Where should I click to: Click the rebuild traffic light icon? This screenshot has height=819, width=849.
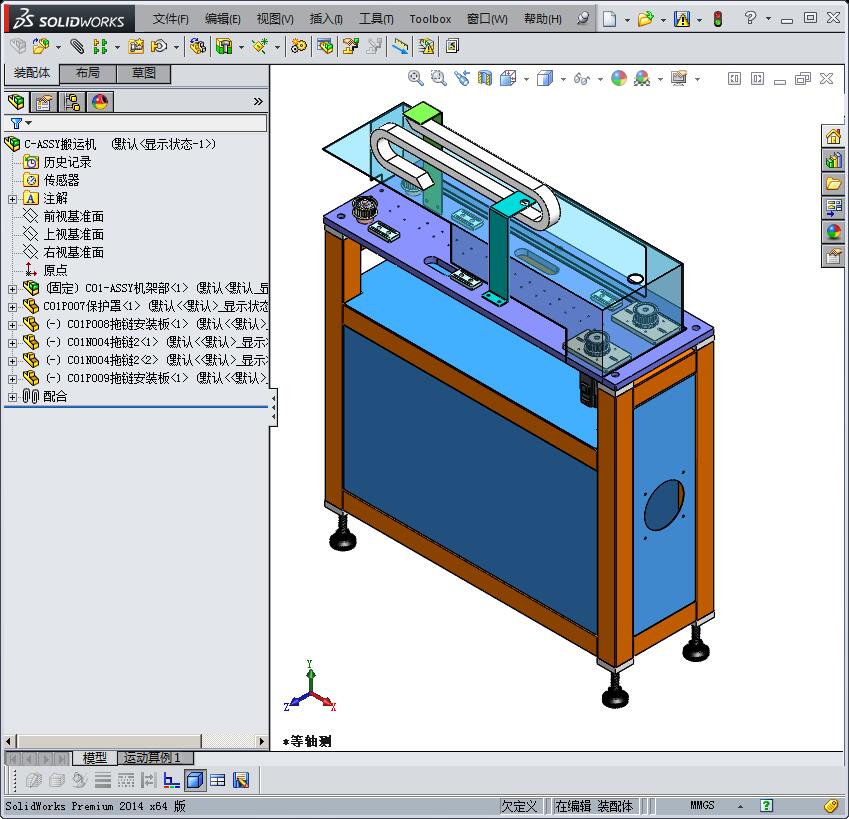(718, 19)
